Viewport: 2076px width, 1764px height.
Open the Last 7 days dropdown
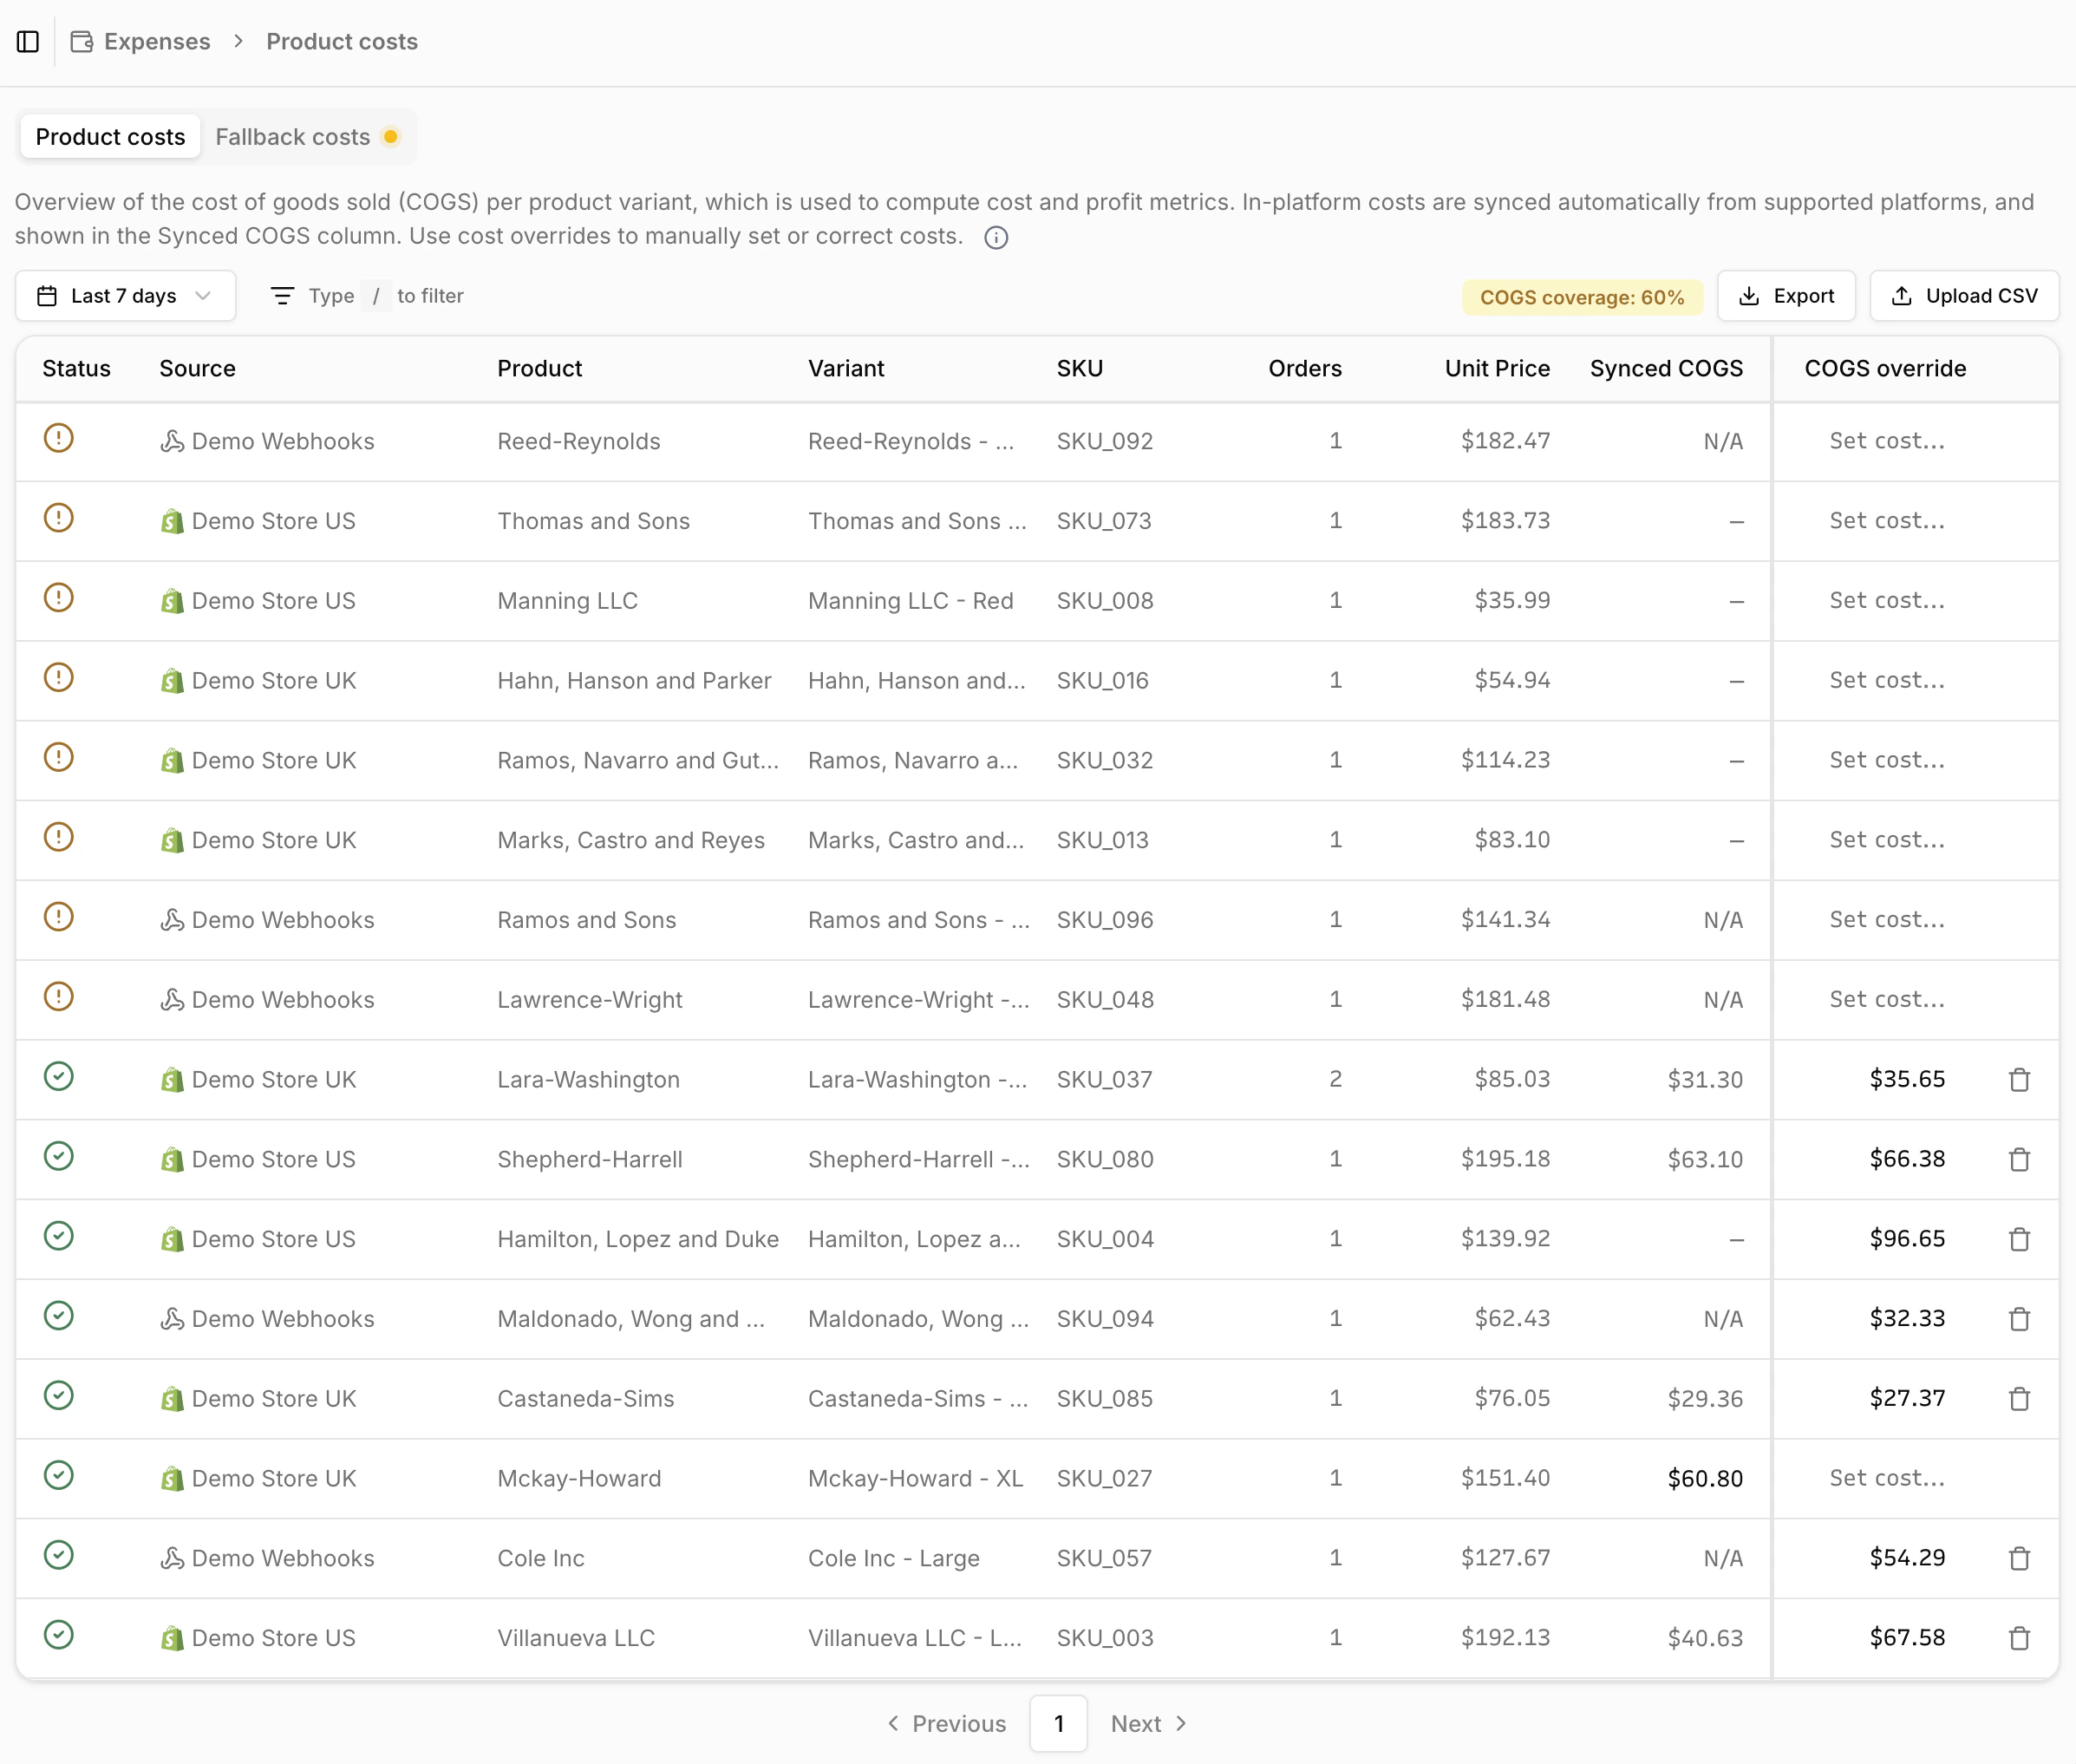pyautogui.click(x=126, y=296)
